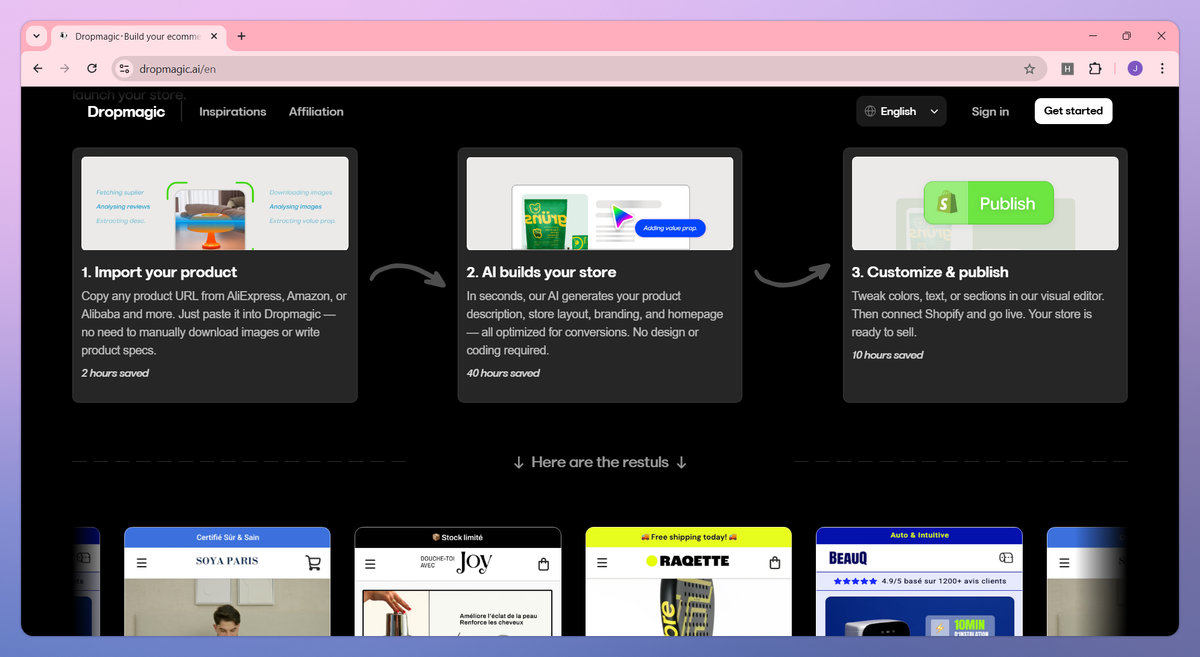This screenshot has width=1200, height=657.
Task: Open the BeauQ store cart icon
Action: 1006,557
